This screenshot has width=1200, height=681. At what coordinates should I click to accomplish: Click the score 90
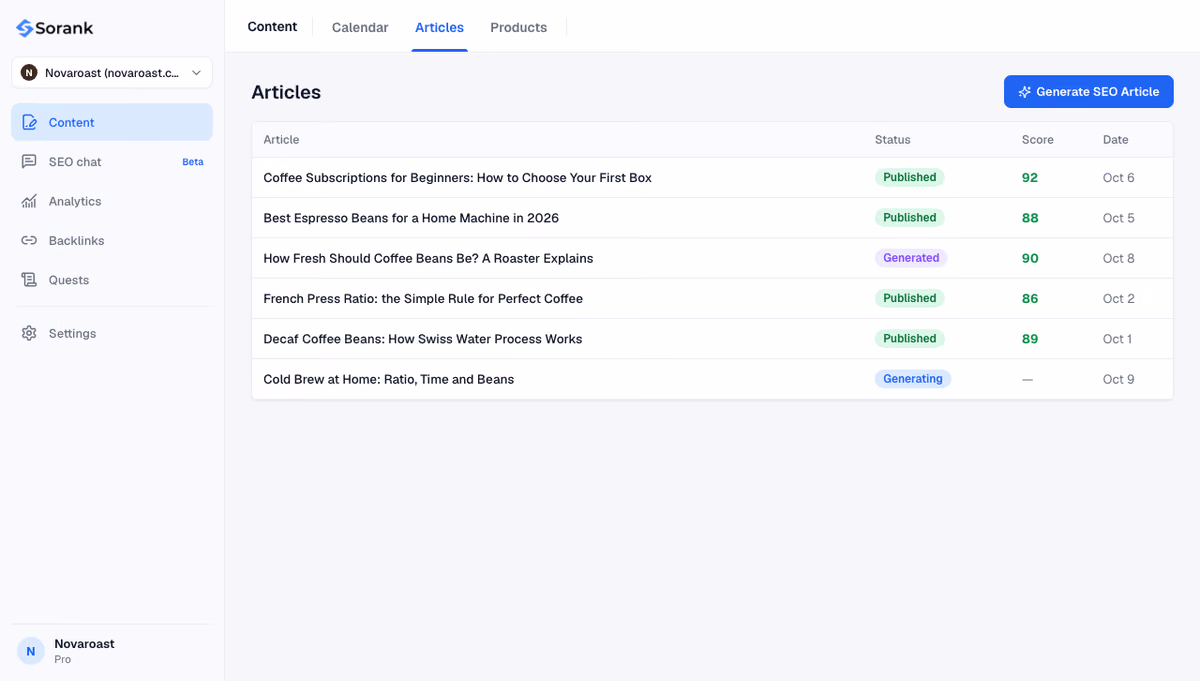pyautogui.click(x=1030, y=258)
